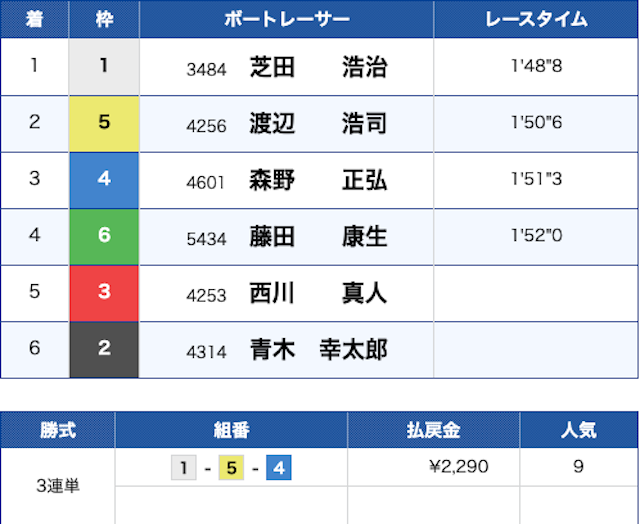Click the black lane 2 badge
This screenshot has height=524, width=640.
tap(104, 349)
